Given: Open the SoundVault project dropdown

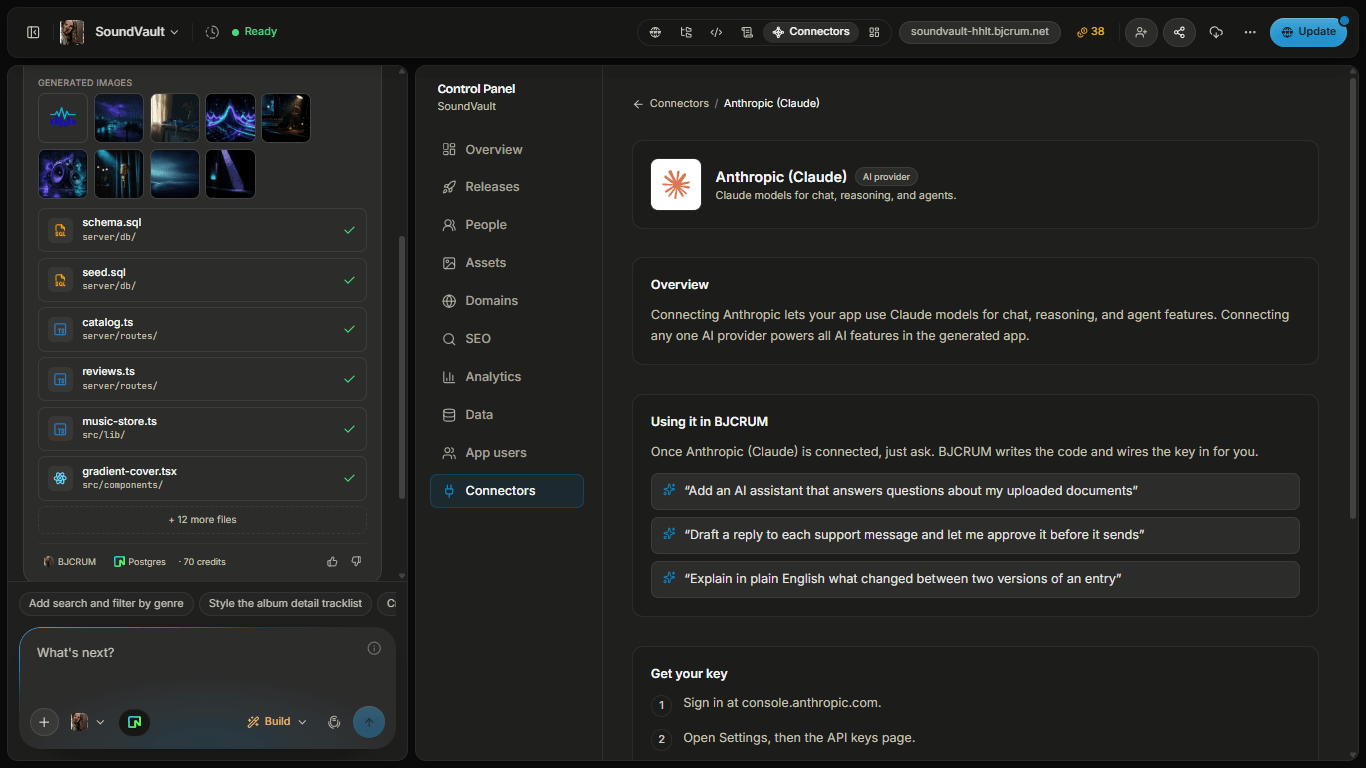Looking at the screenshot, I should pos(136,32).
